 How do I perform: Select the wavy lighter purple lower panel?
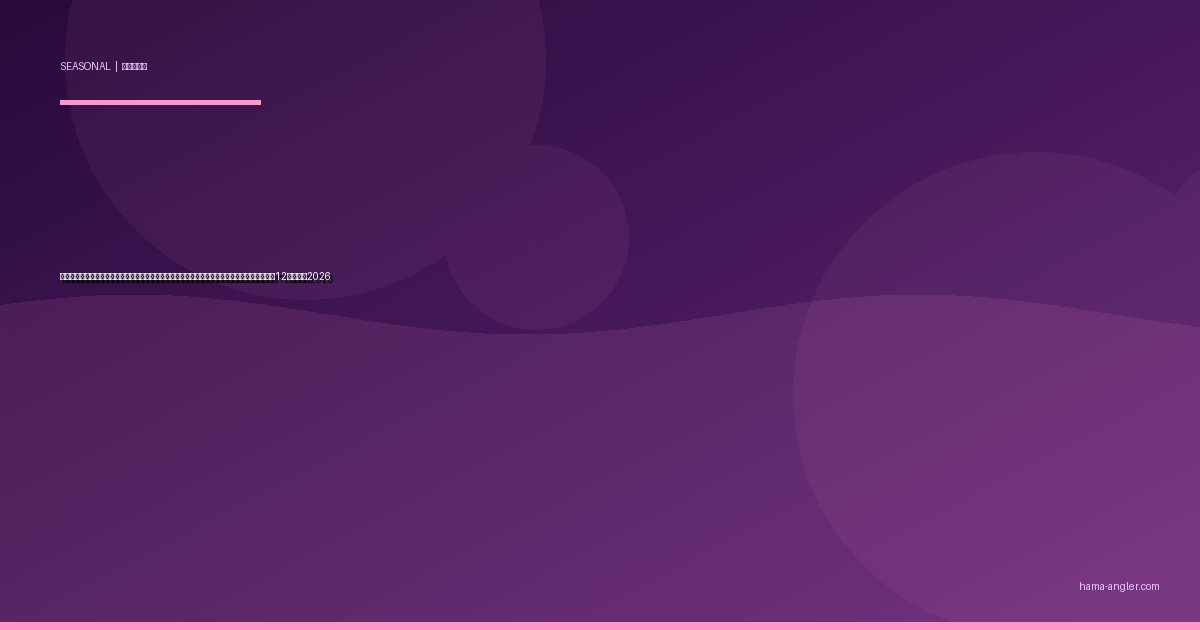coord(400,480)
